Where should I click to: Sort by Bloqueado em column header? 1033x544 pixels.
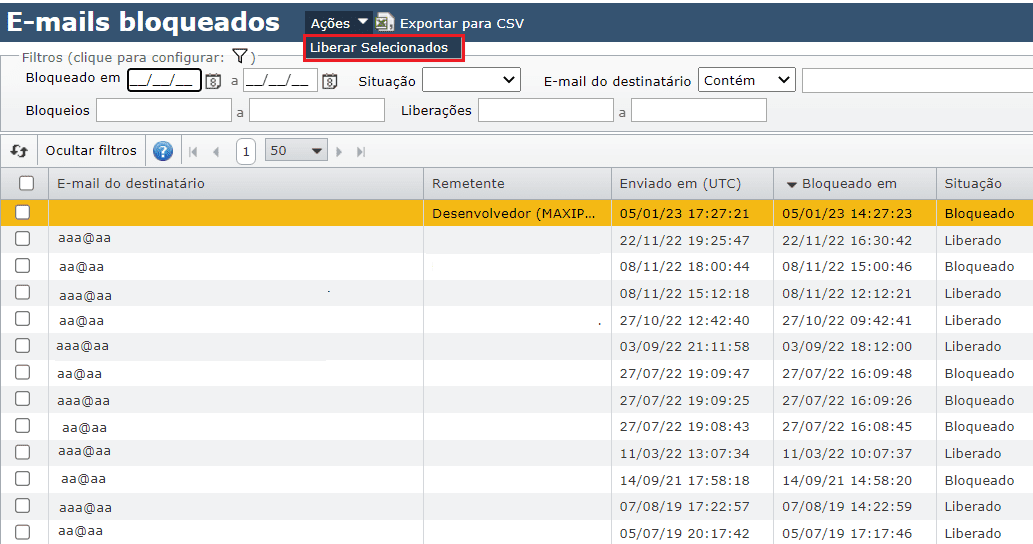(x=854, y=183)
